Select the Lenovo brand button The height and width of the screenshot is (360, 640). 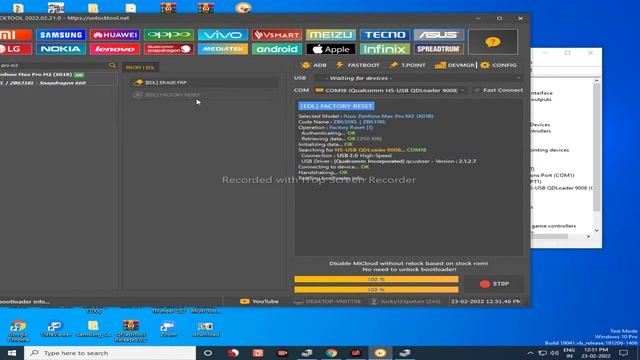(115, 49)
